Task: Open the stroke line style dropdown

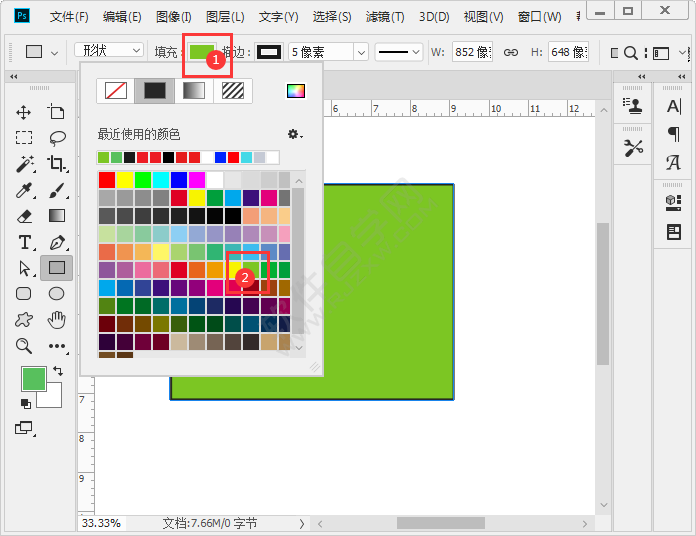Action: point(399,52)
